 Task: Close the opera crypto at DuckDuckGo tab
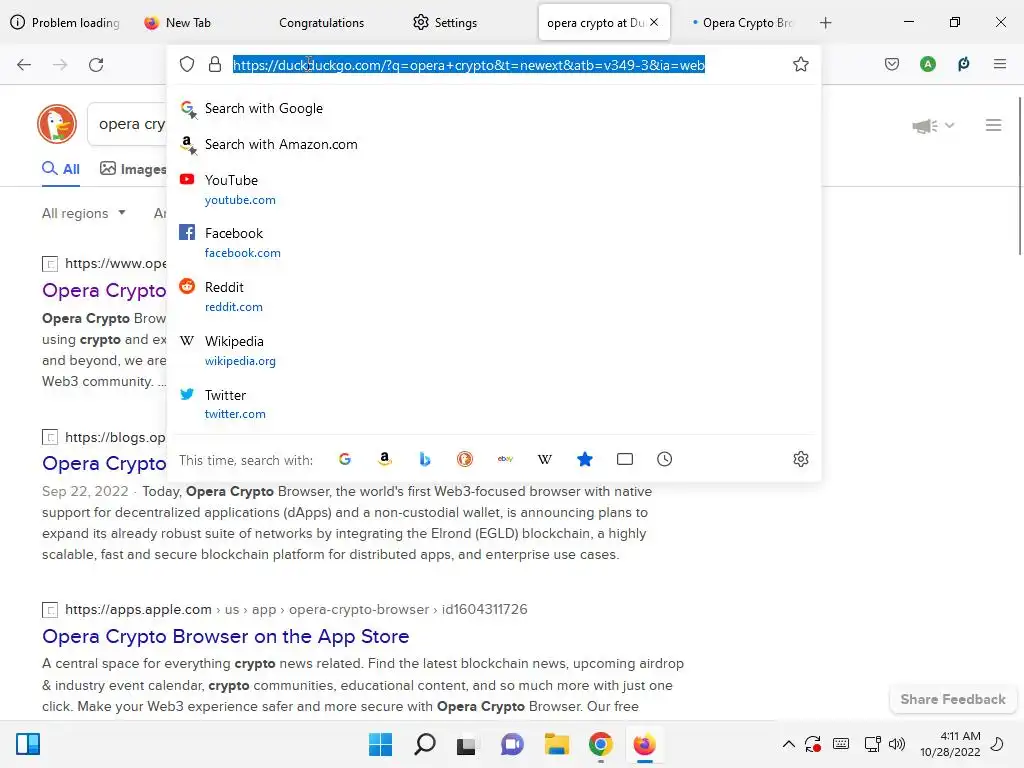(654, 22)
